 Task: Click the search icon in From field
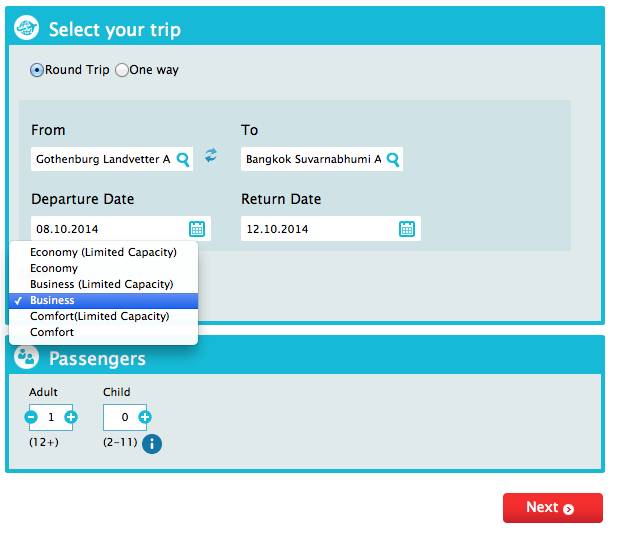pos(183,160)
